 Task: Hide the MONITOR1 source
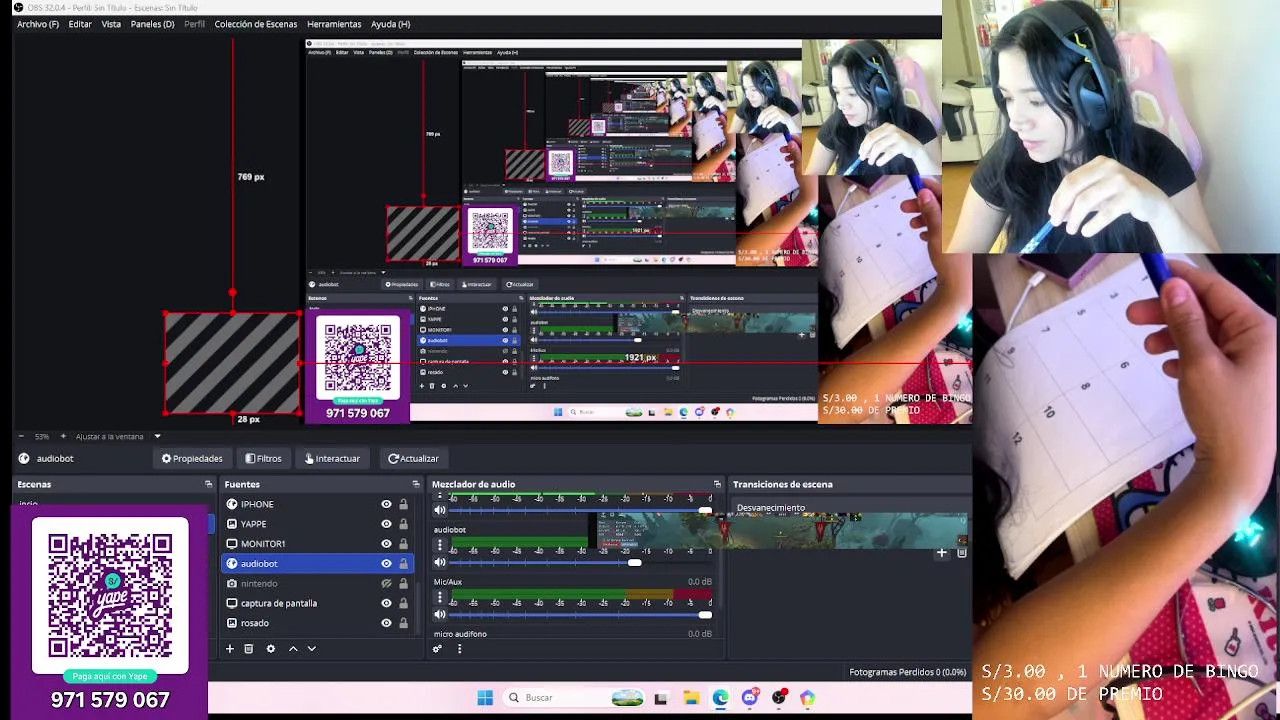(x=386, y=544)
